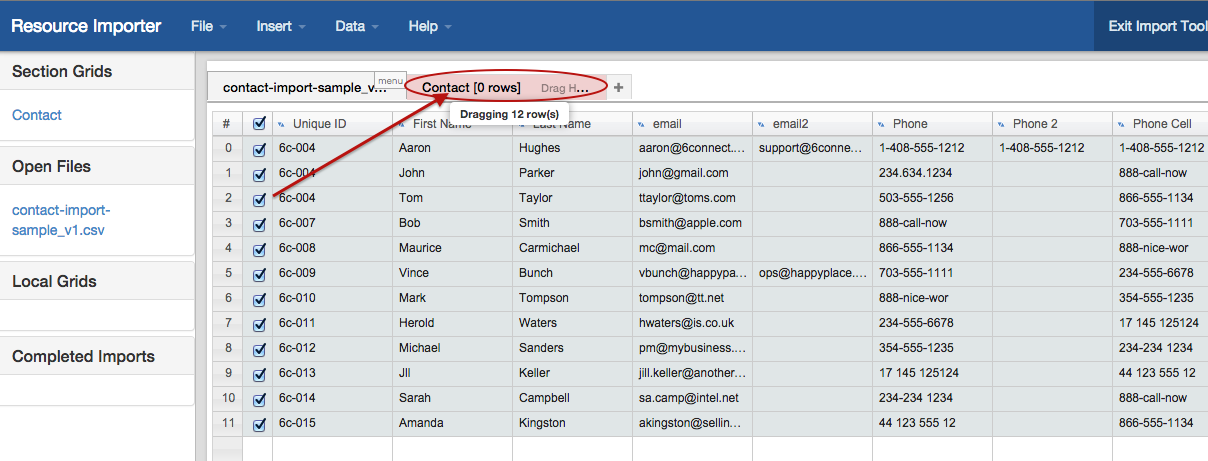Viewport: 1208px width, 461px height.
Task: Open the Contact link under Section Grids
Action: 37,115
